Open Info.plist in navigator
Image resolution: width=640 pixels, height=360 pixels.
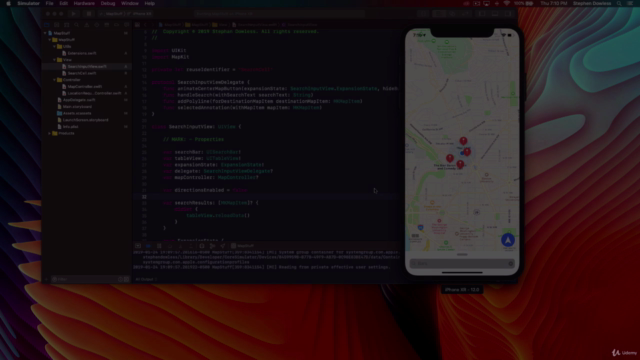70,127
